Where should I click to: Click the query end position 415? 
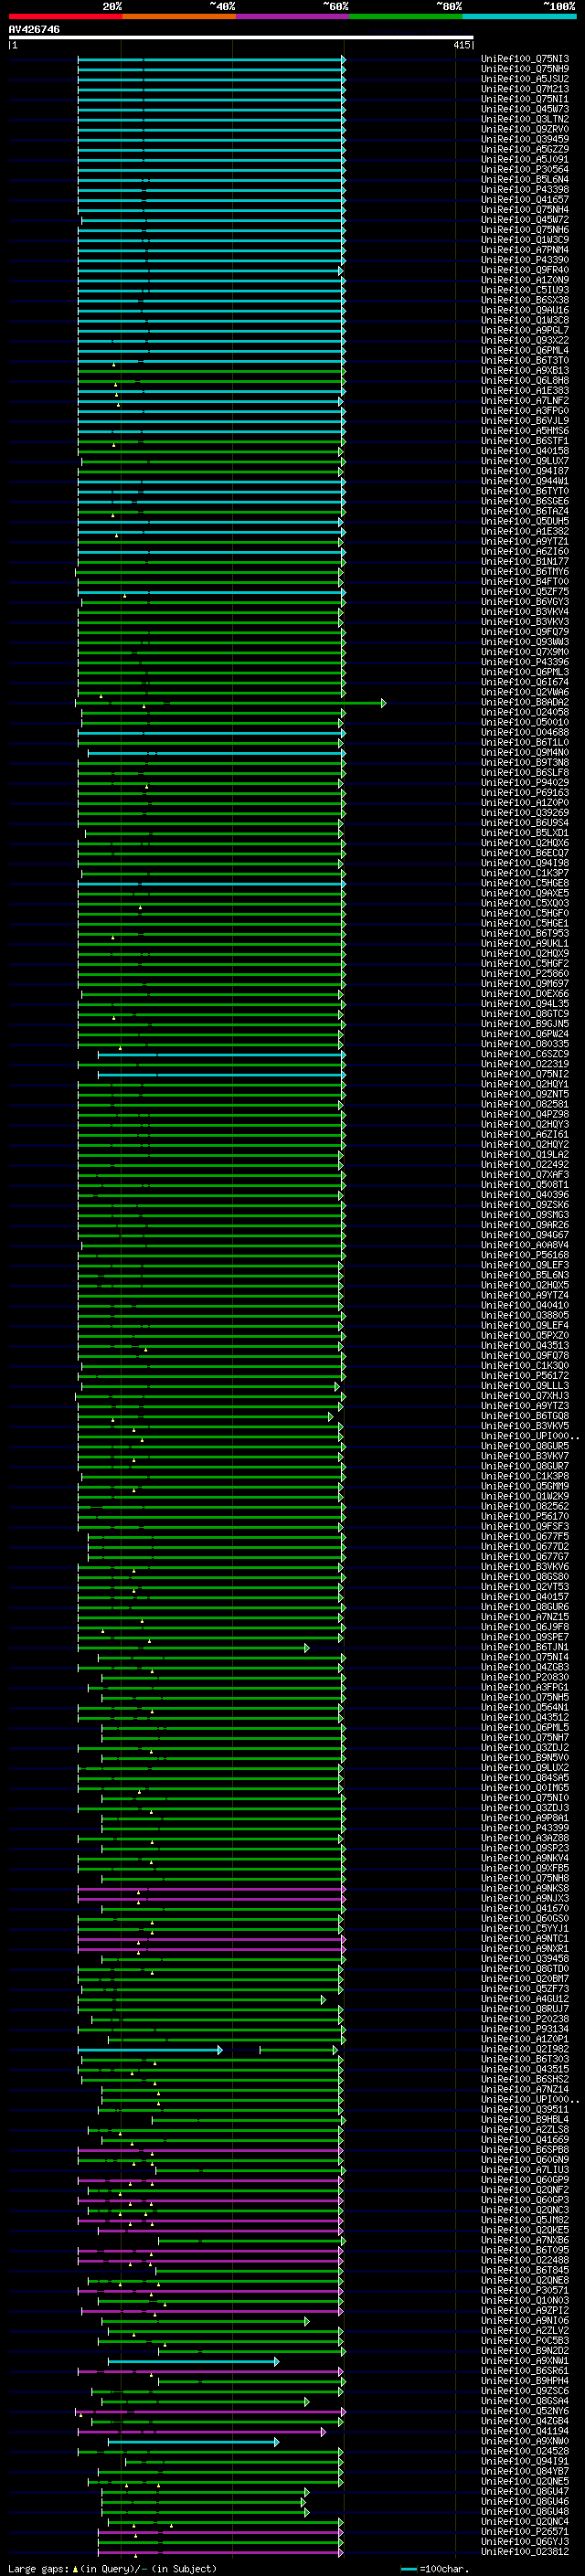[462, 45]
